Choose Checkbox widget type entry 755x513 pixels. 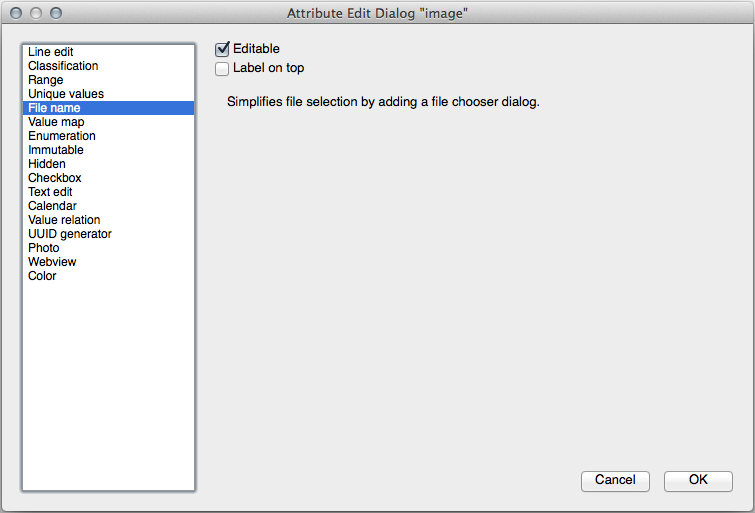tap(55, 178)
